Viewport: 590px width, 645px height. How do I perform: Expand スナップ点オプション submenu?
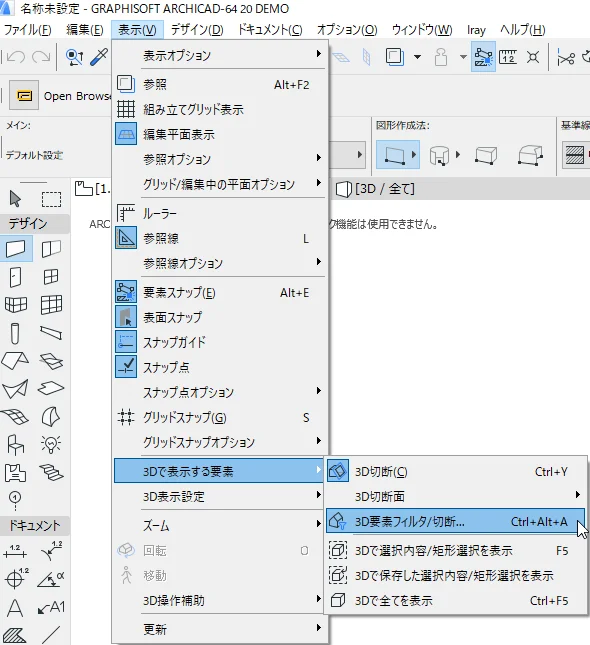pos(219,392)
